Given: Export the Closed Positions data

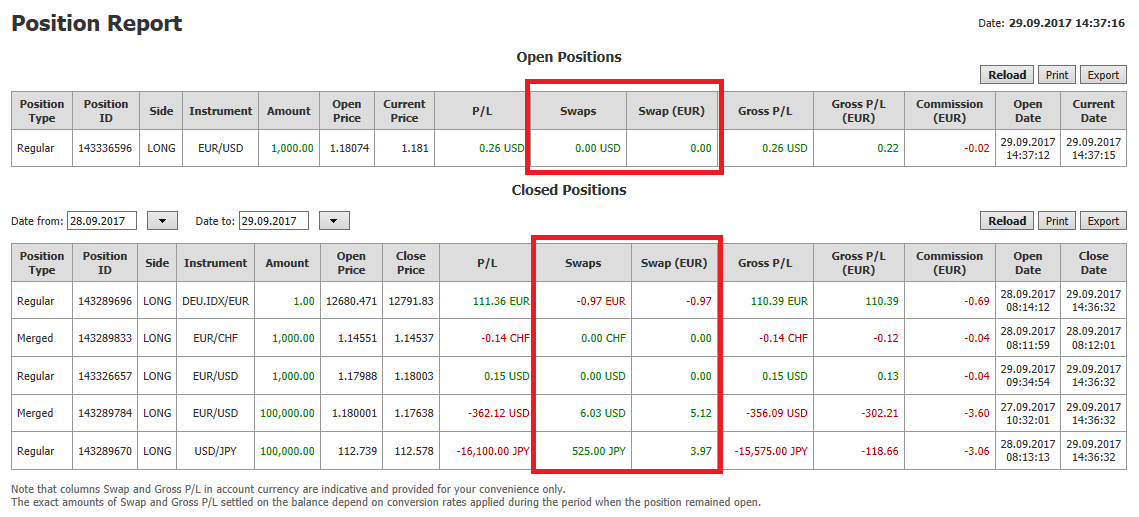Looking at the screenshot, I should point(1103,221).
